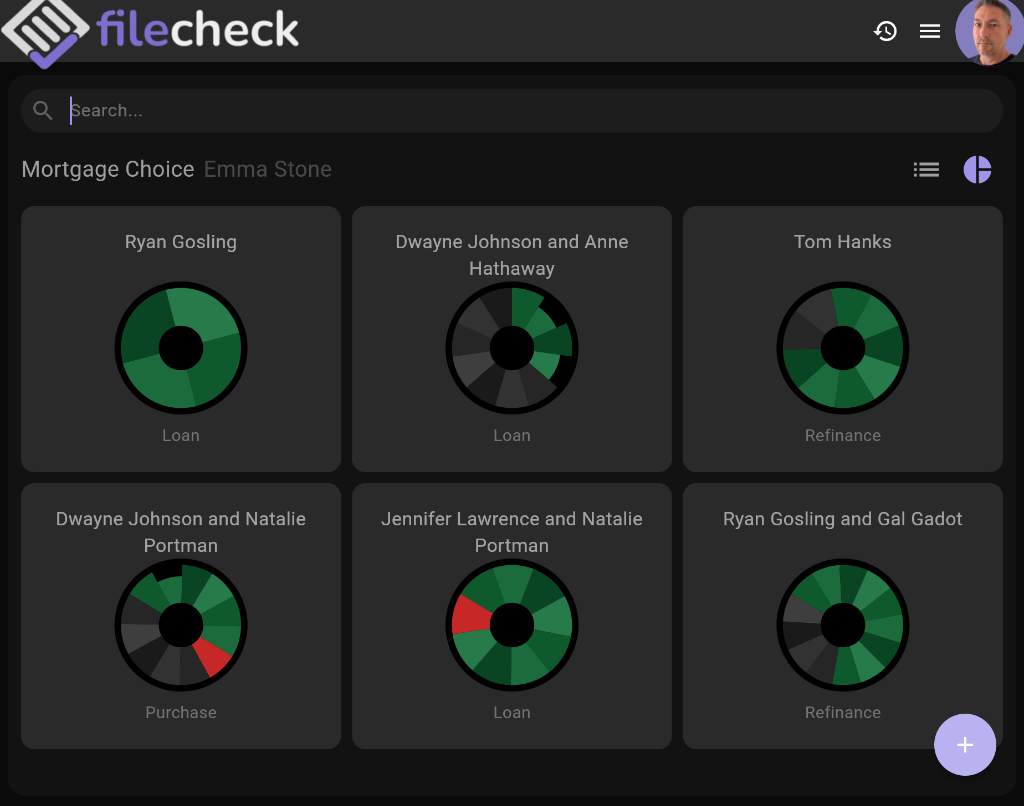
Task: Open the Ryan Gosling and Gal Gadot refinance
Action: tap(842, 616)
